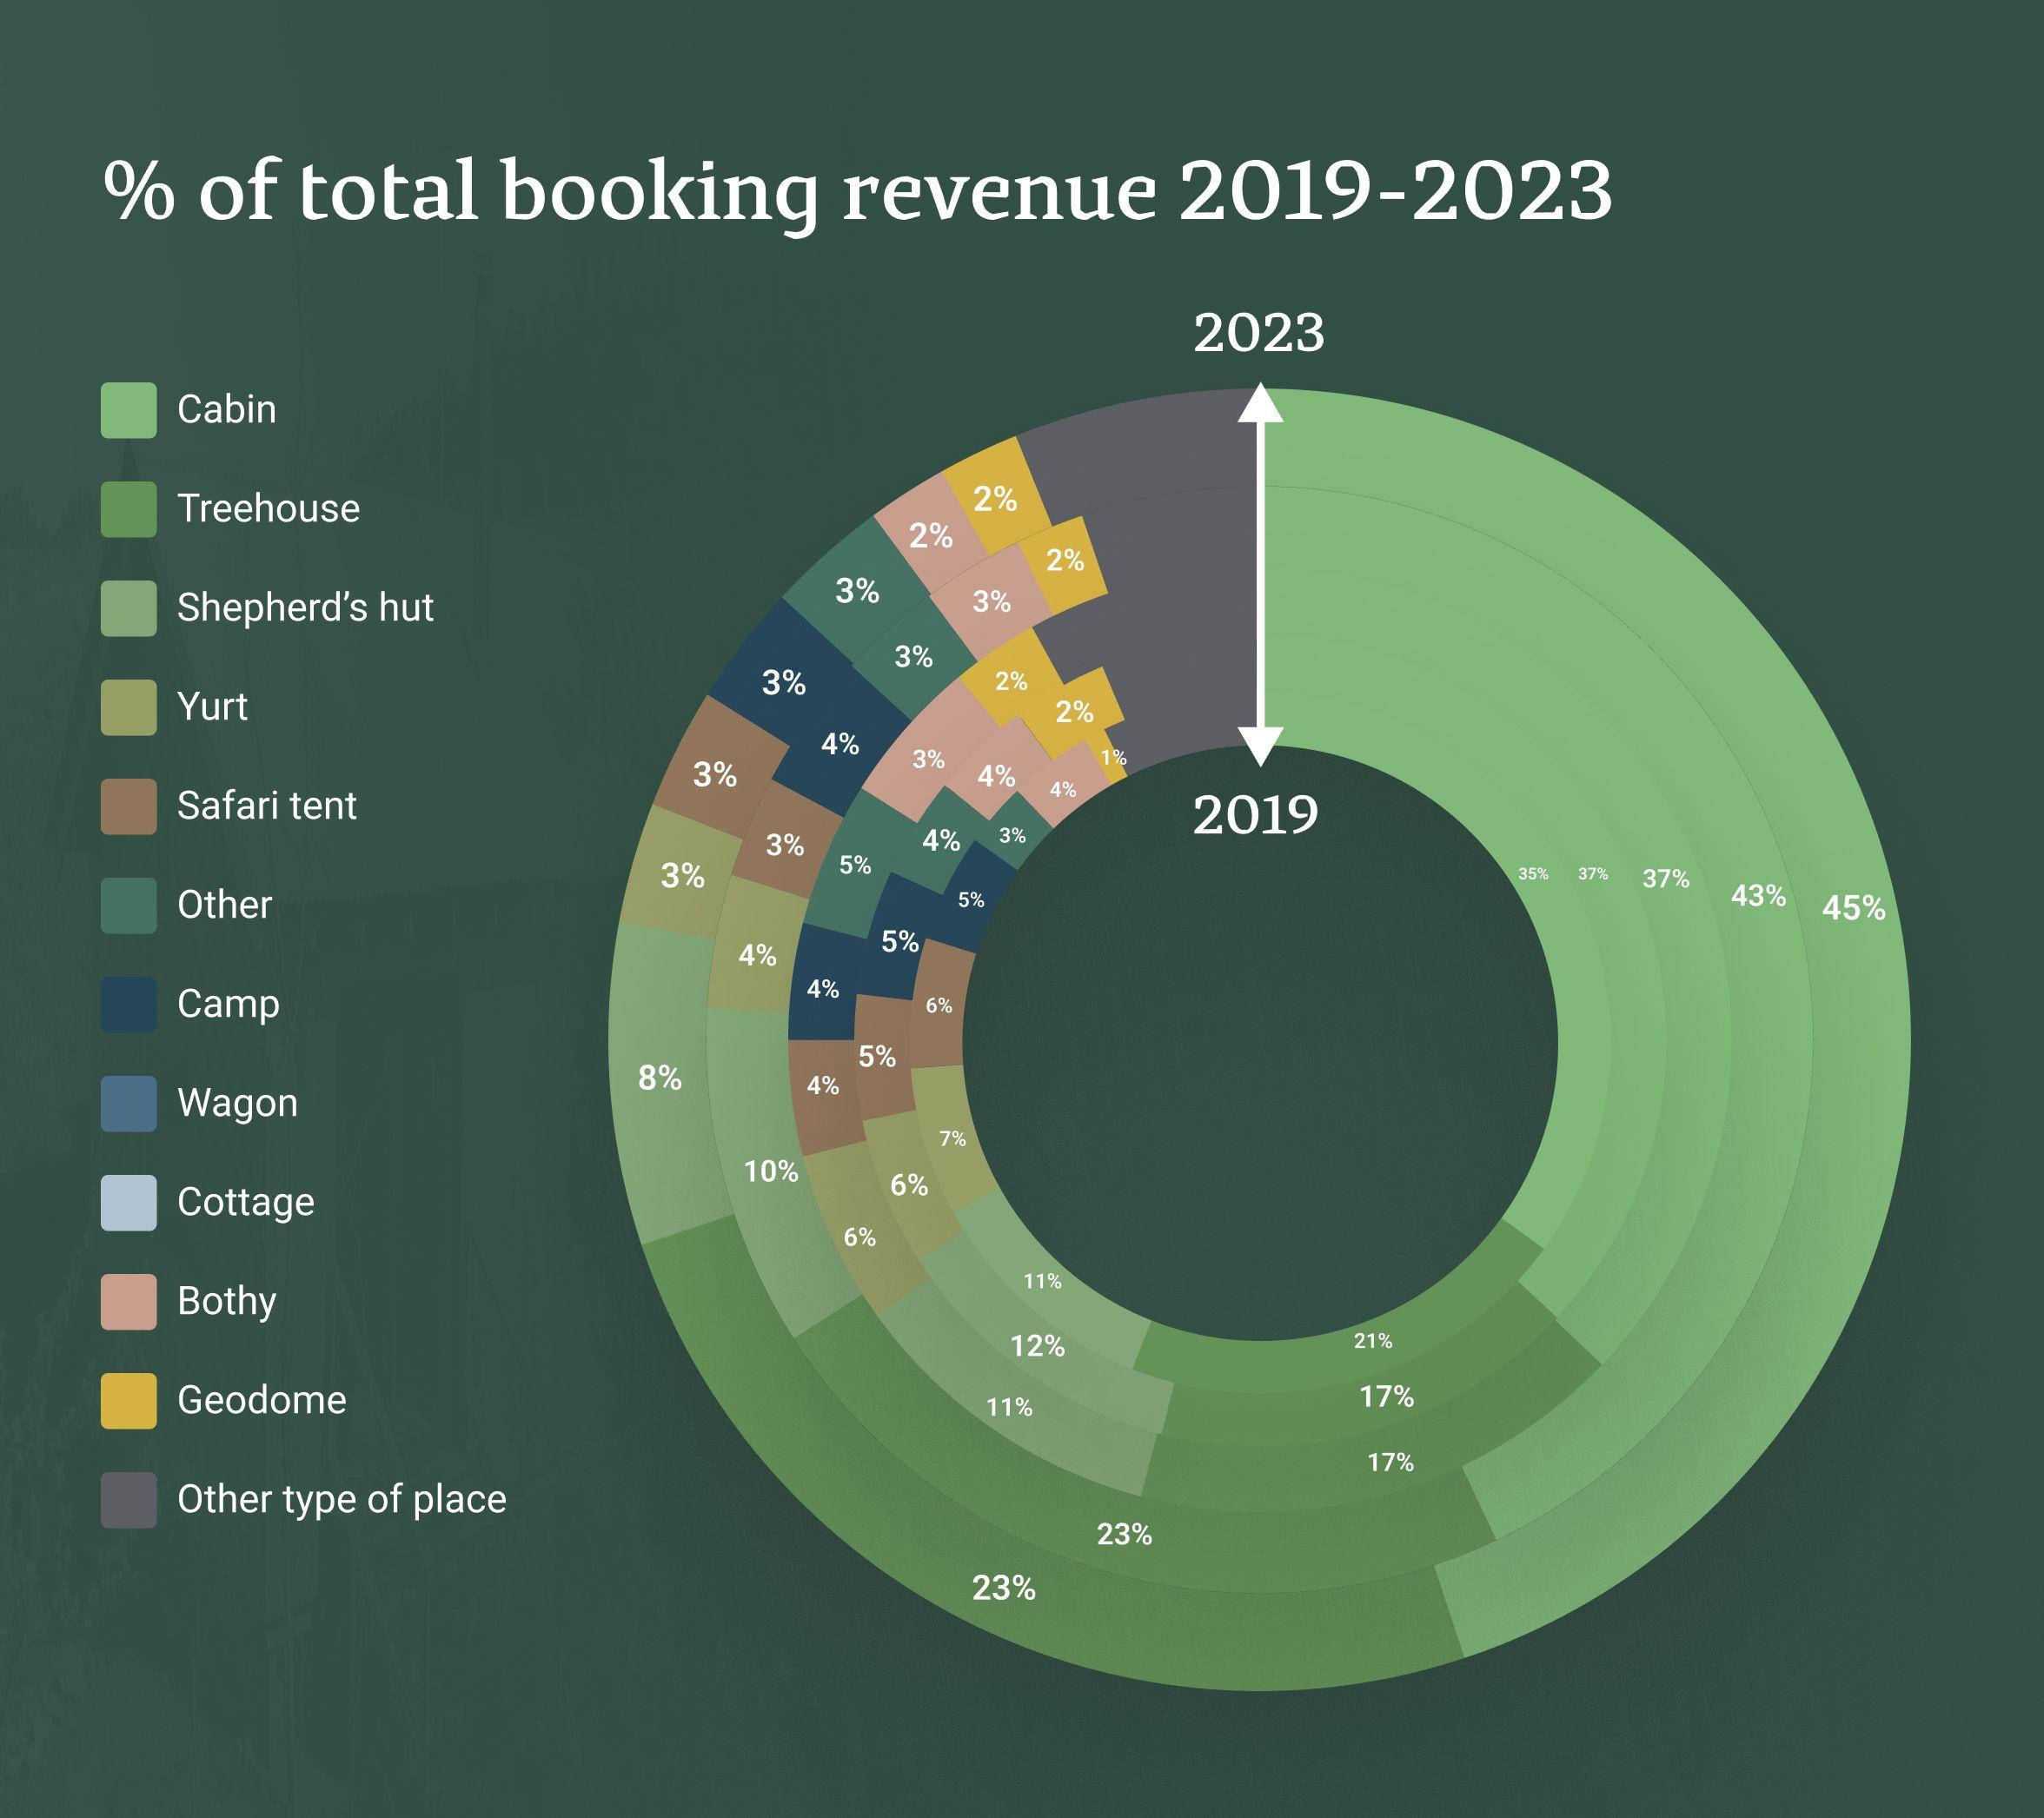Click the chart title text
Image resolution: width=2044 pixels, height=1818 pixels.
click(857, 190)
